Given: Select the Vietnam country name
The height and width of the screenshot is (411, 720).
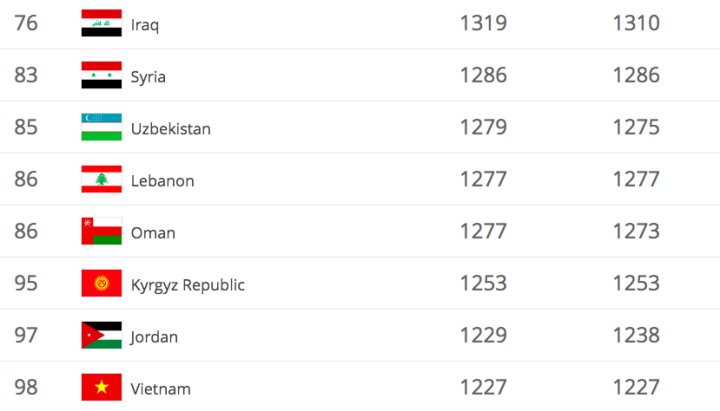Looking at the screenshot, I should pyautogui.click(x=161, y=389).
